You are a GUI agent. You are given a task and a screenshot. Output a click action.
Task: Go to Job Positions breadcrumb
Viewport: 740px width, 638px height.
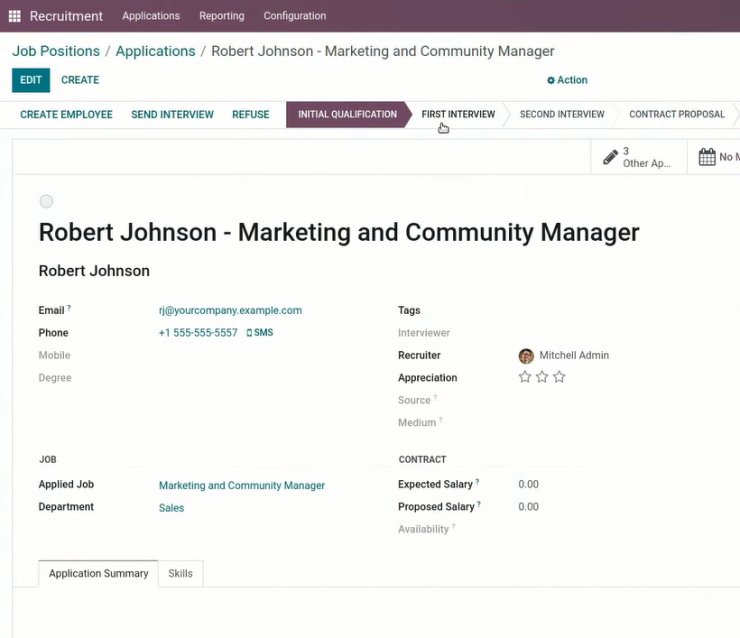[x=56, y=51]
